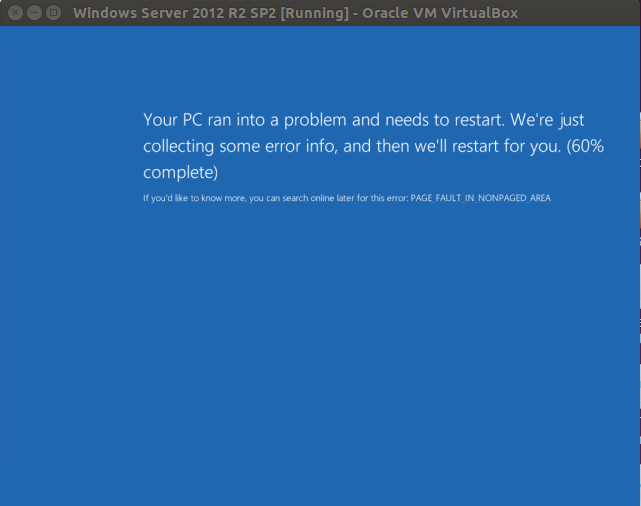Image resolution: width=641 pixels, height=506 pixels.
Task: Click the "error info," words
Action: tap(301, 146)
